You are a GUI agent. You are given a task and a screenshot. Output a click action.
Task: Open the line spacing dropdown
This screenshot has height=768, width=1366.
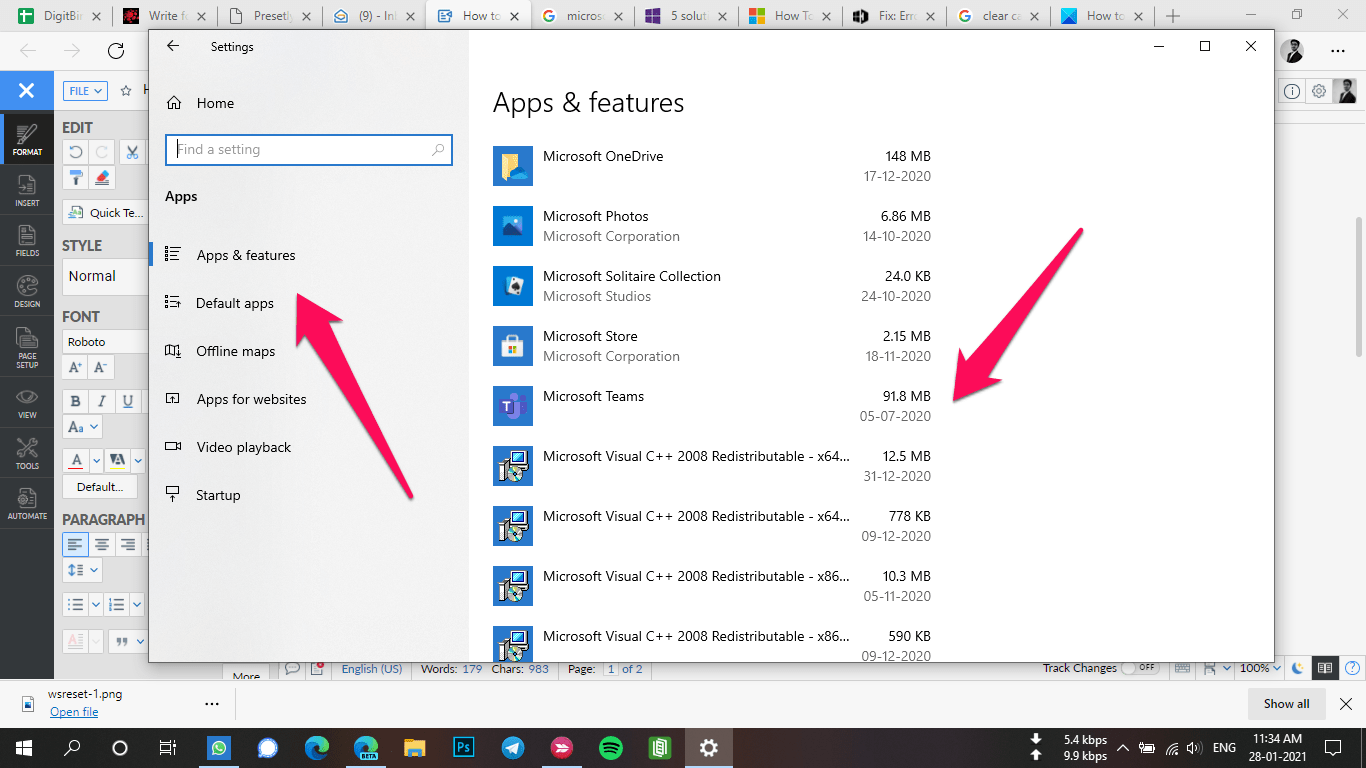point(83,570)
